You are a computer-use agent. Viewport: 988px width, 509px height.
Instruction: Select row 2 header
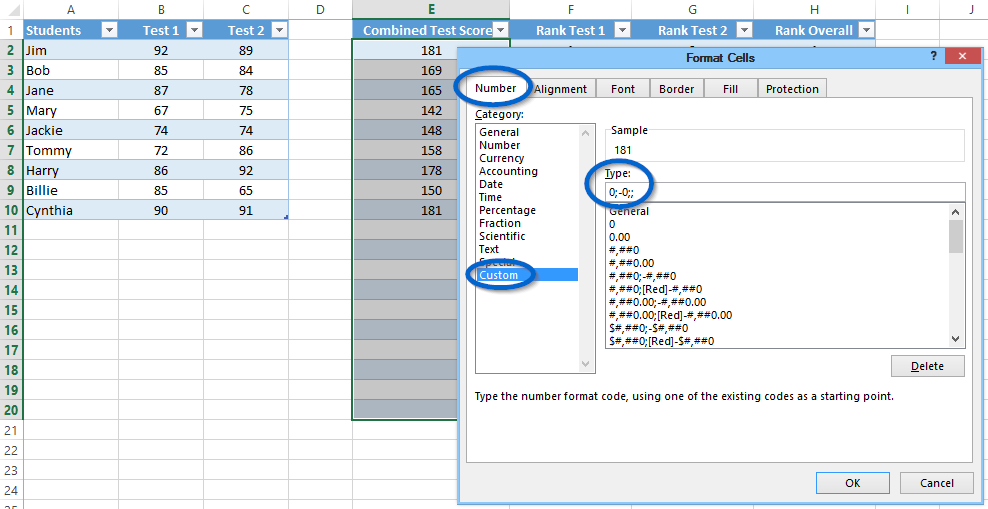point(11,50)
